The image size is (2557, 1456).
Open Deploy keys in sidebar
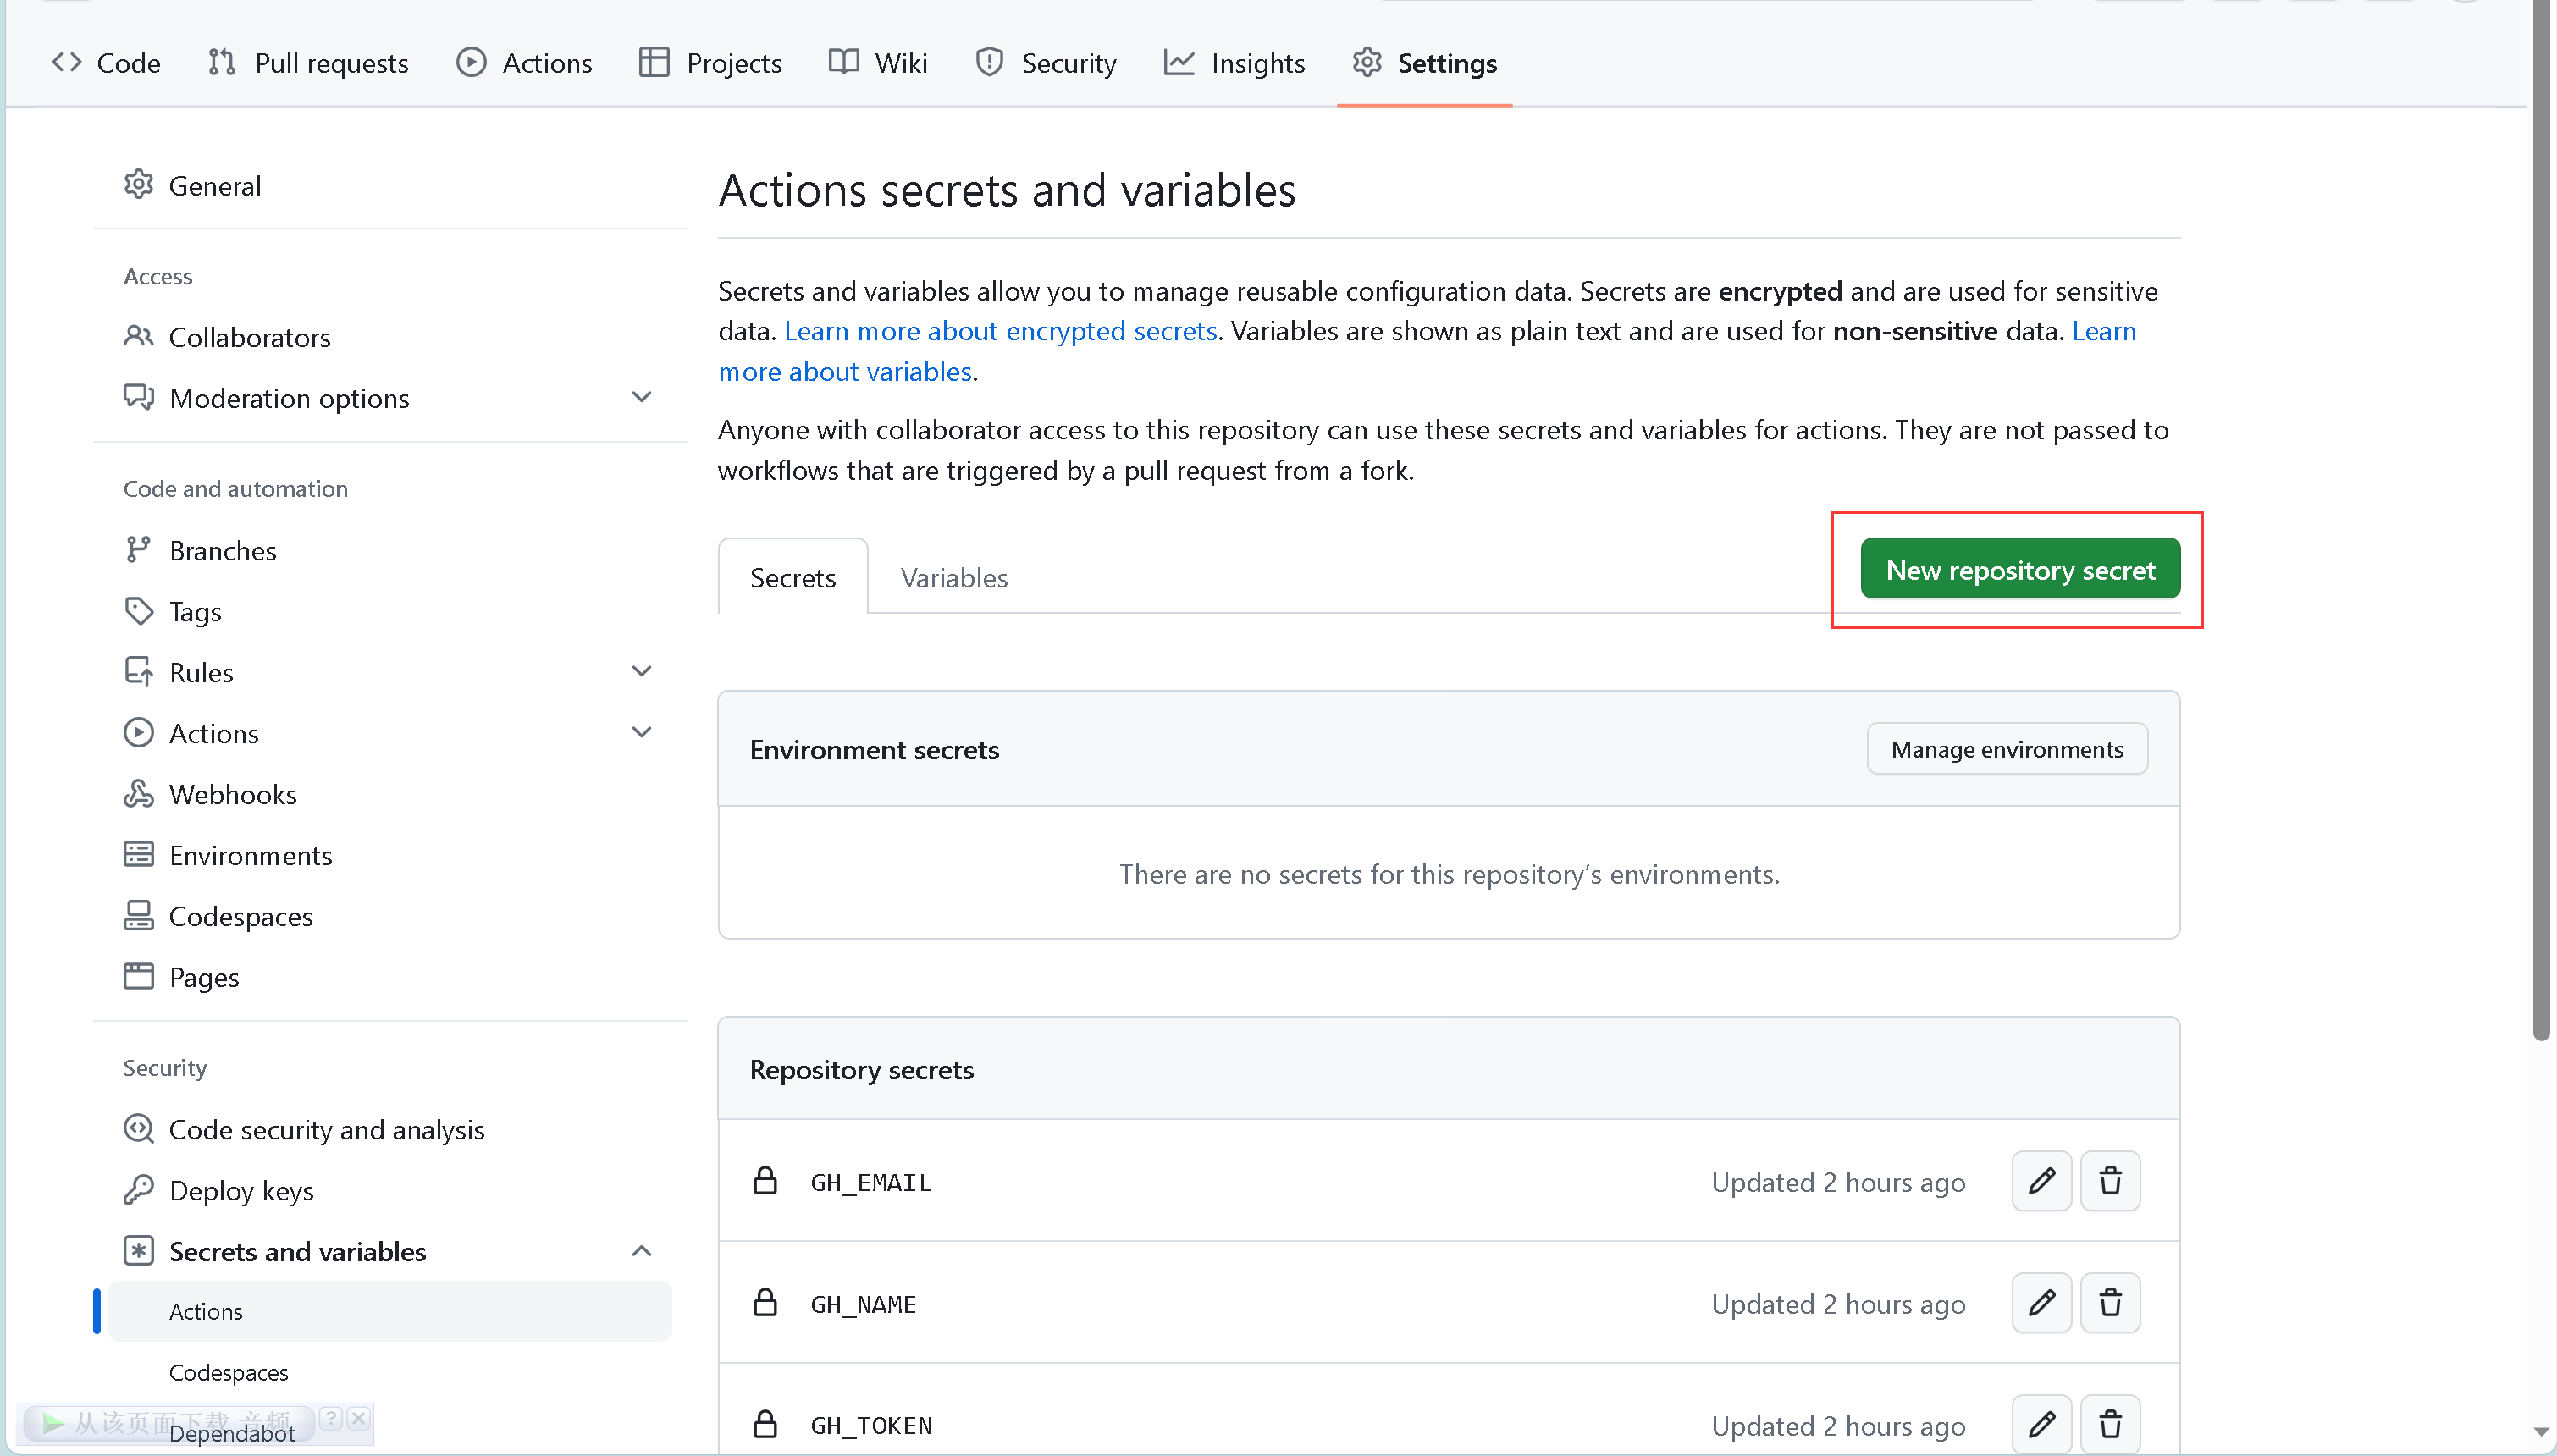[x=241, y=1190]
